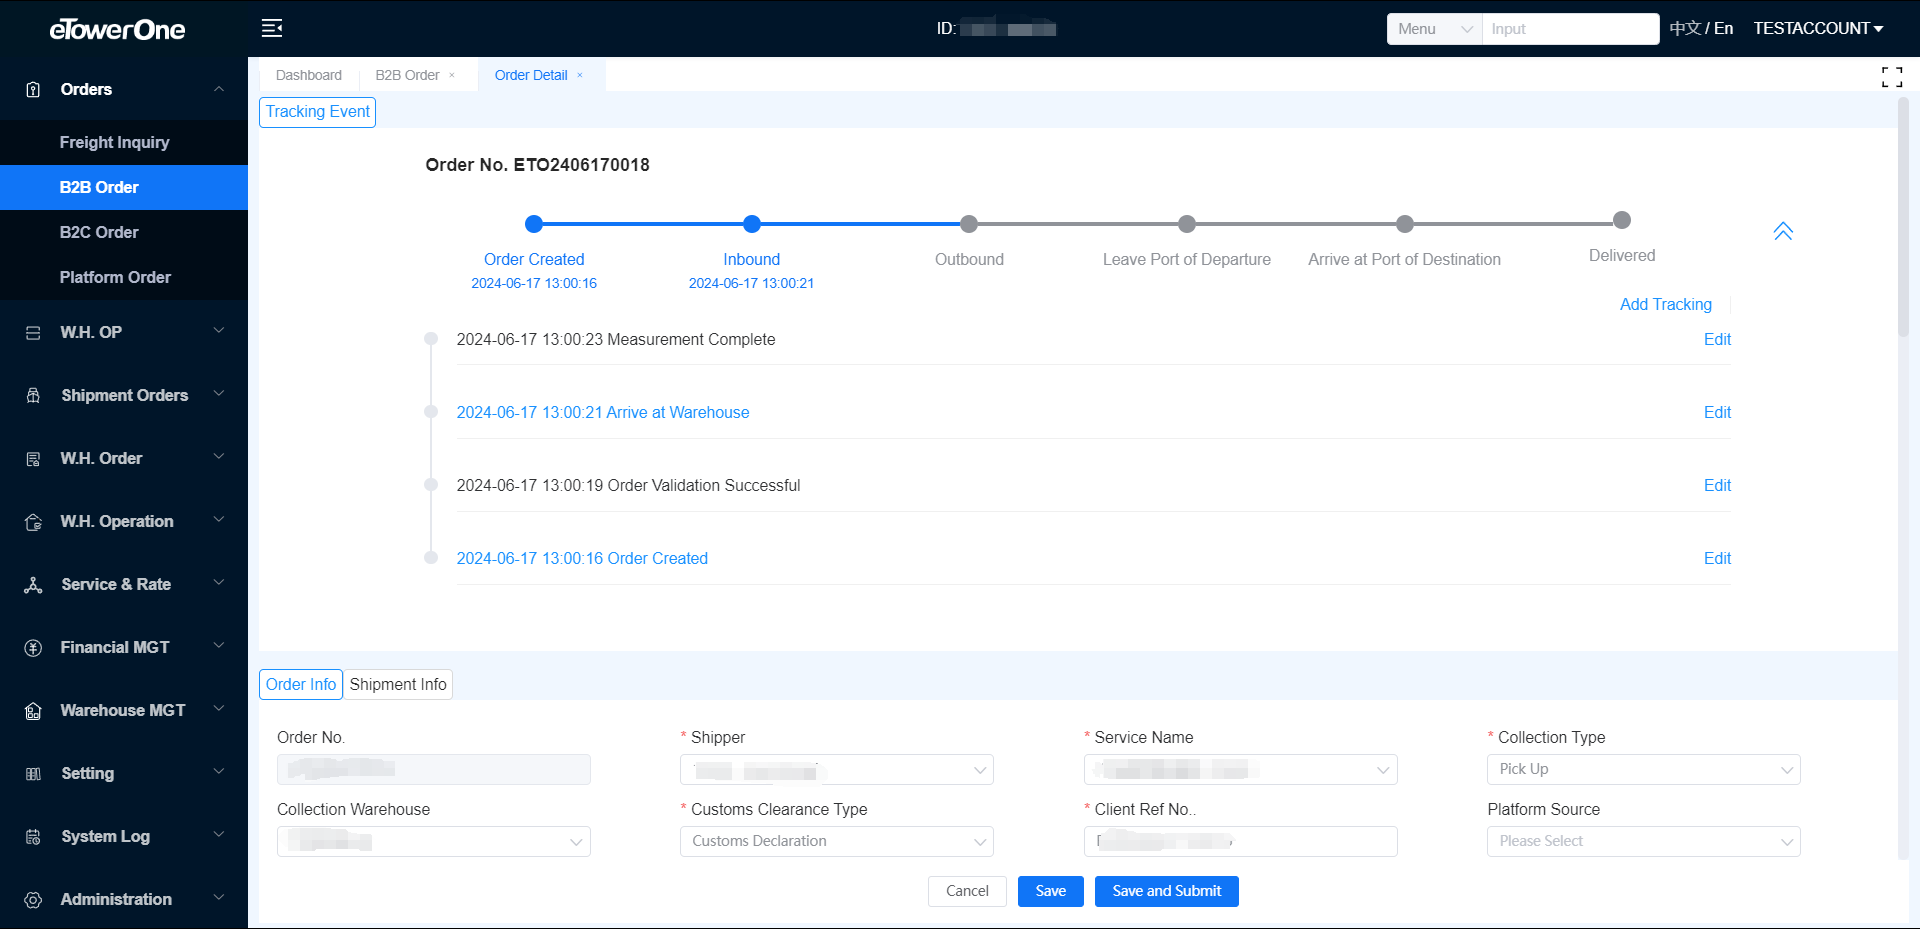Screen dimensions: 1920x929
Task: Click the Cancel button
Action: click(967, 891)
